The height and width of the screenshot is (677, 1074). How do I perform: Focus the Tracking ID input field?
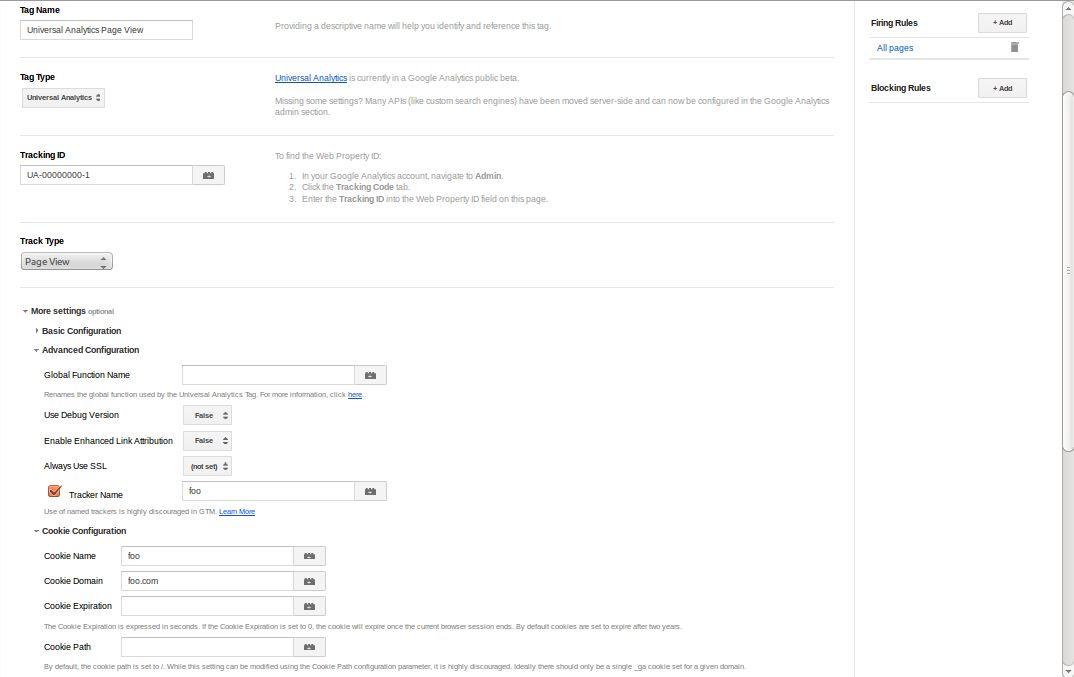(106, 175)
